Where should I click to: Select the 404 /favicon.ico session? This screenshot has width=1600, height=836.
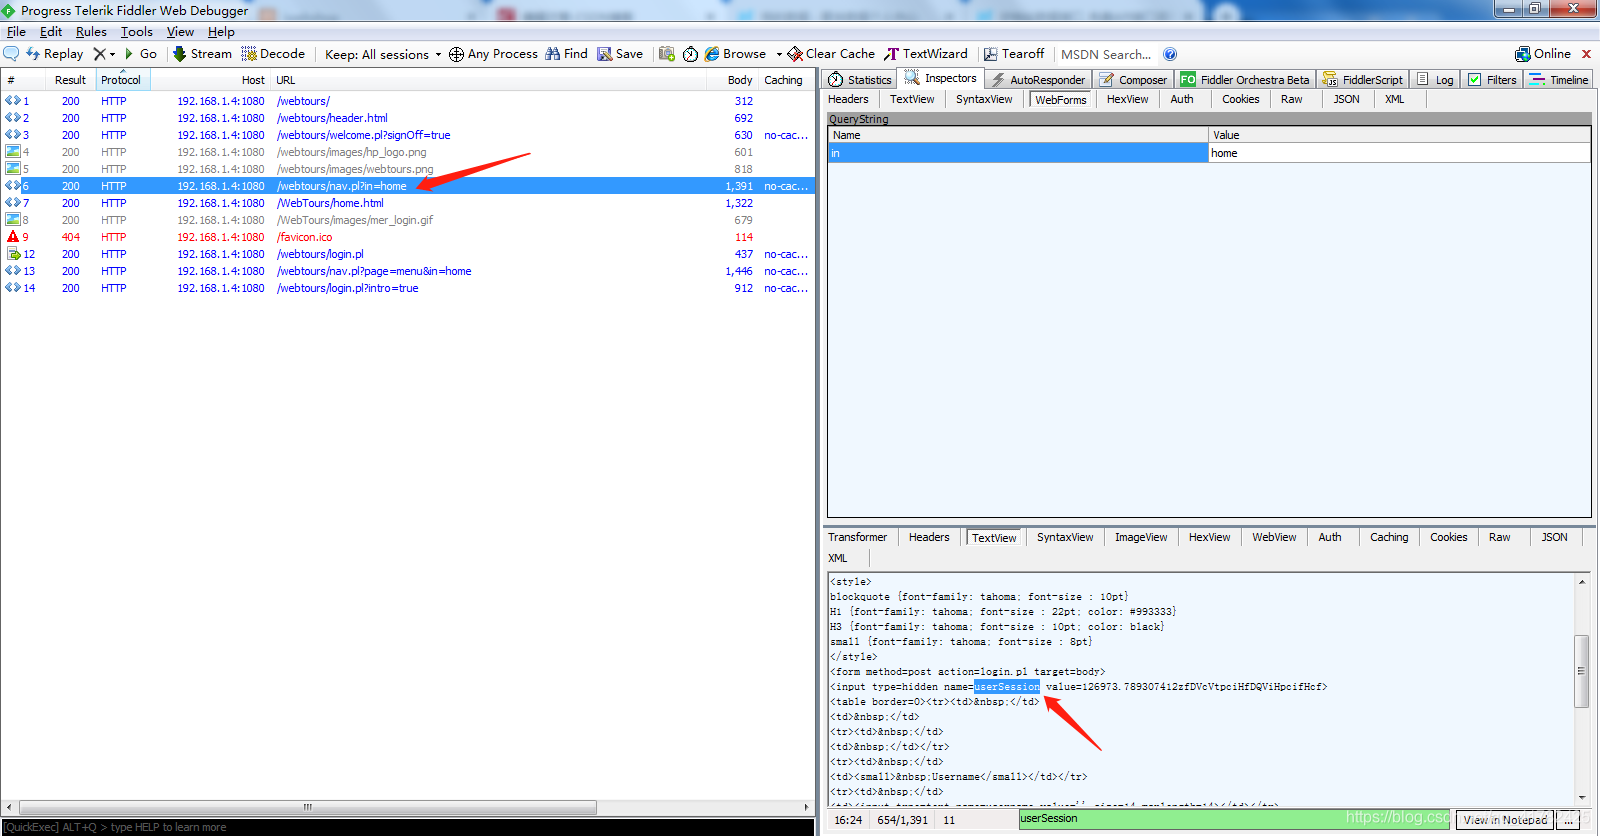408,237
